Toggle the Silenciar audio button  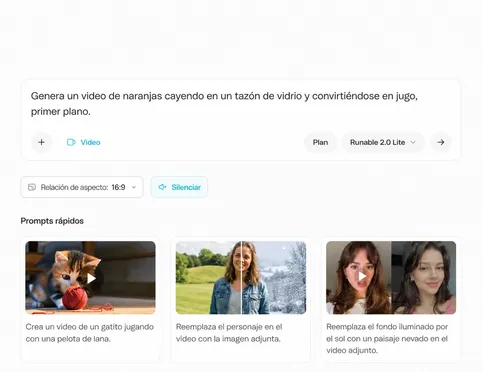(x=179, y=187)
